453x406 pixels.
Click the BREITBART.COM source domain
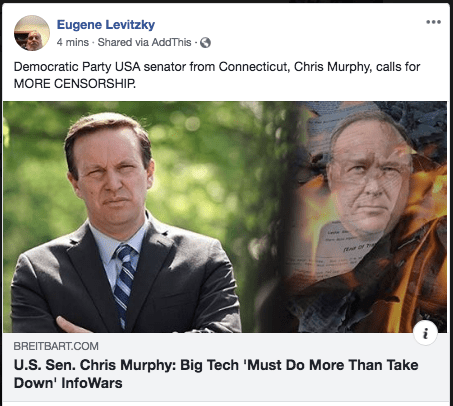coord(56,346)
